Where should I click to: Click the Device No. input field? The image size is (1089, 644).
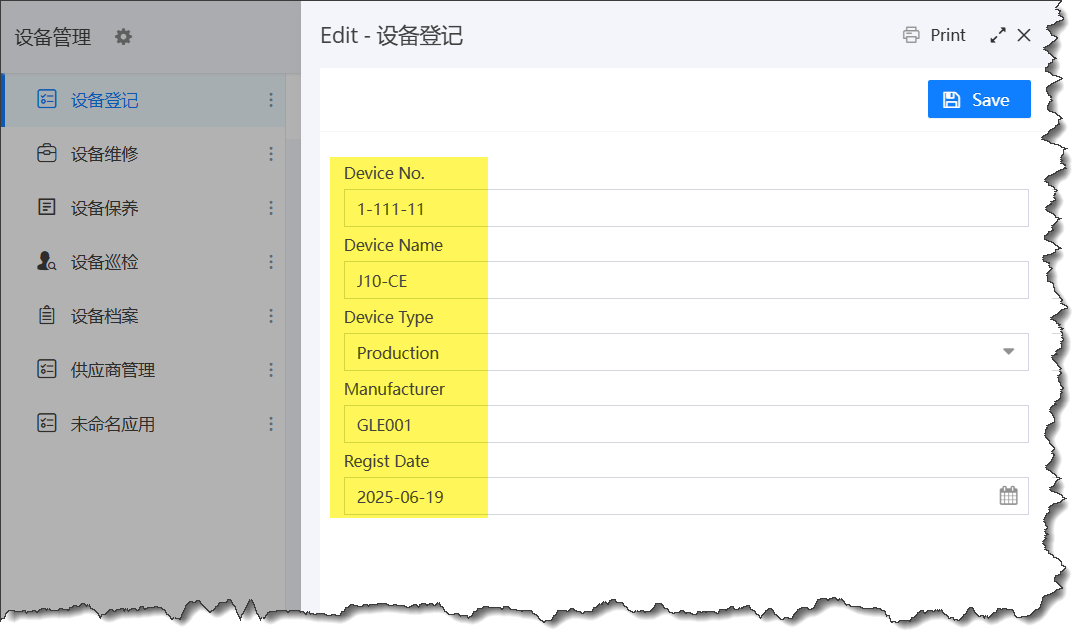[685, 208]
